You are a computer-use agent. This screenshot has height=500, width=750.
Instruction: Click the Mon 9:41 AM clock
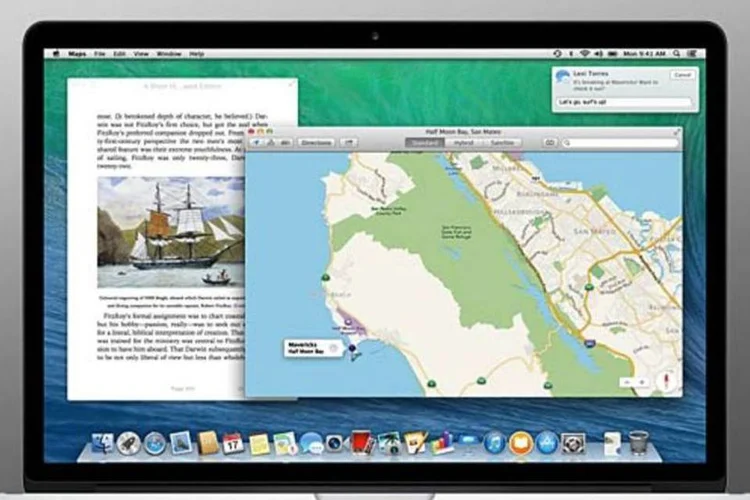(644, 54)
